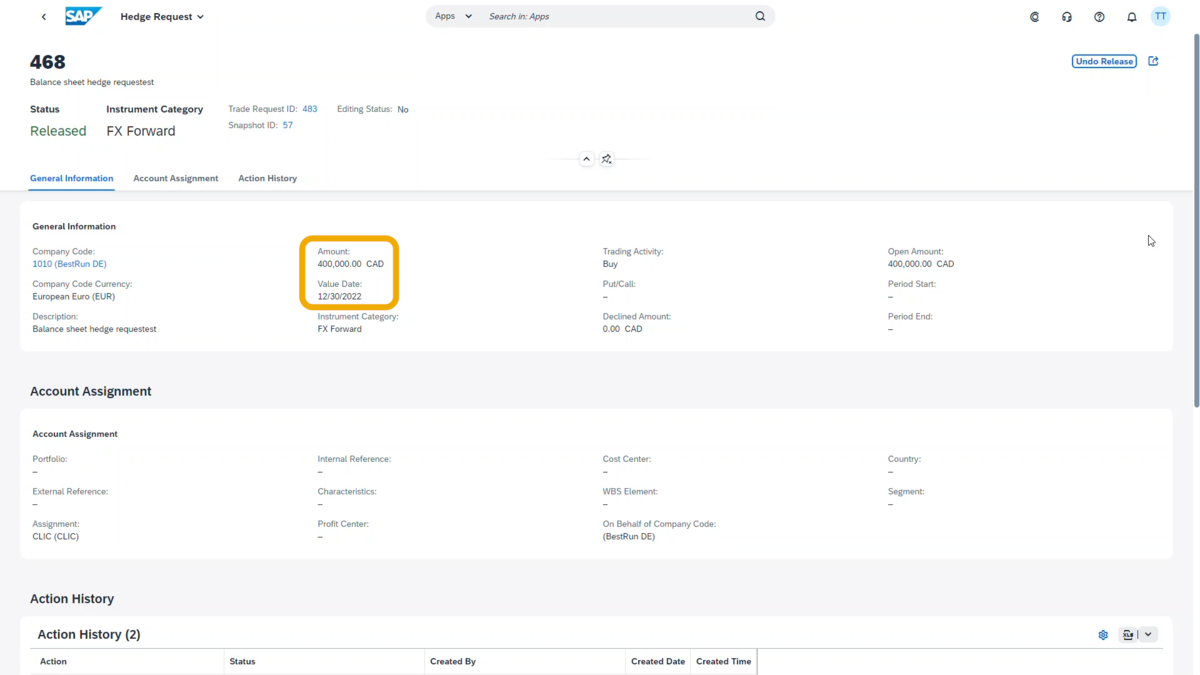This screenshot has width=1200, height=675.
Task: Toggle the SAP logo home control
Action: click(82, 16)
